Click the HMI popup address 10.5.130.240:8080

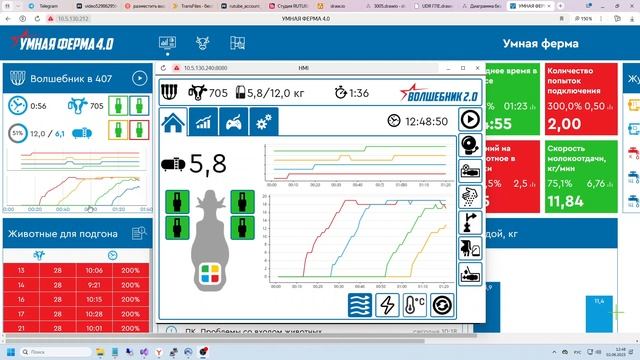(205, 68)
